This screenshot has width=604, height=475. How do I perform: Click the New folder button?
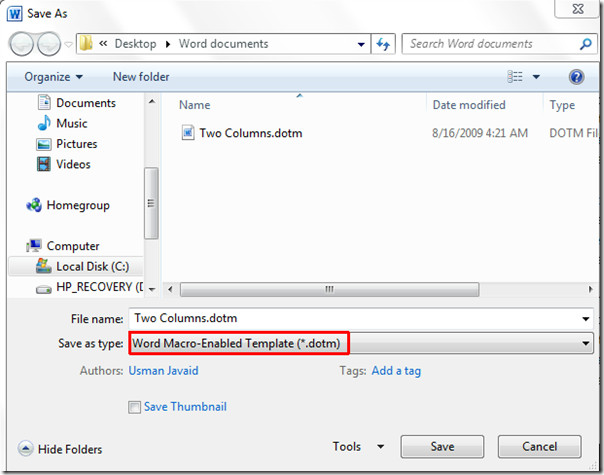[x=141, y=77]
